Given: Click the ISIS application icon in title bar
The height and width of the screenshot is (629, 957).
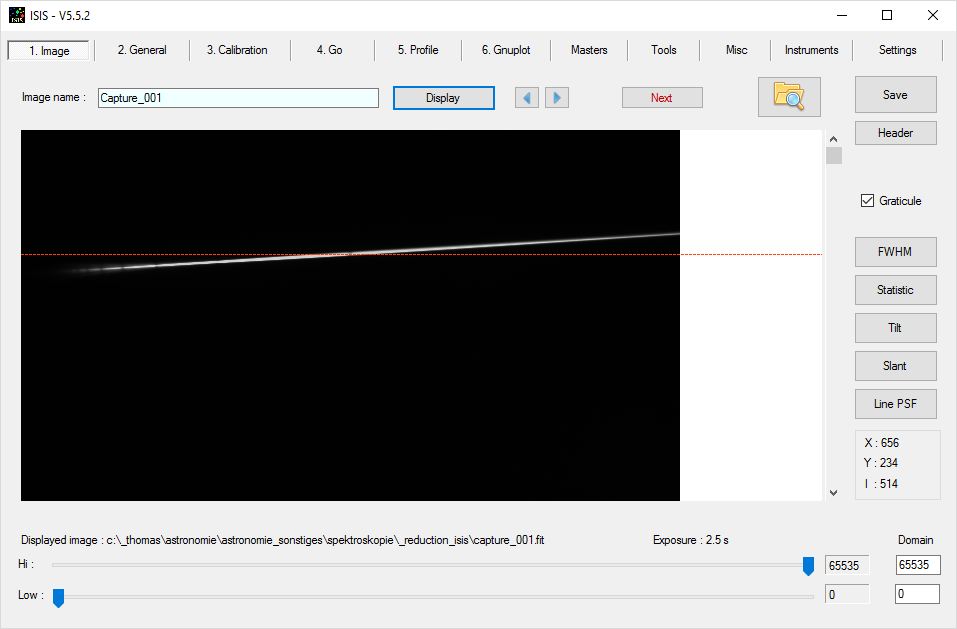Looking at the screenshot, I should coord(17,15).
